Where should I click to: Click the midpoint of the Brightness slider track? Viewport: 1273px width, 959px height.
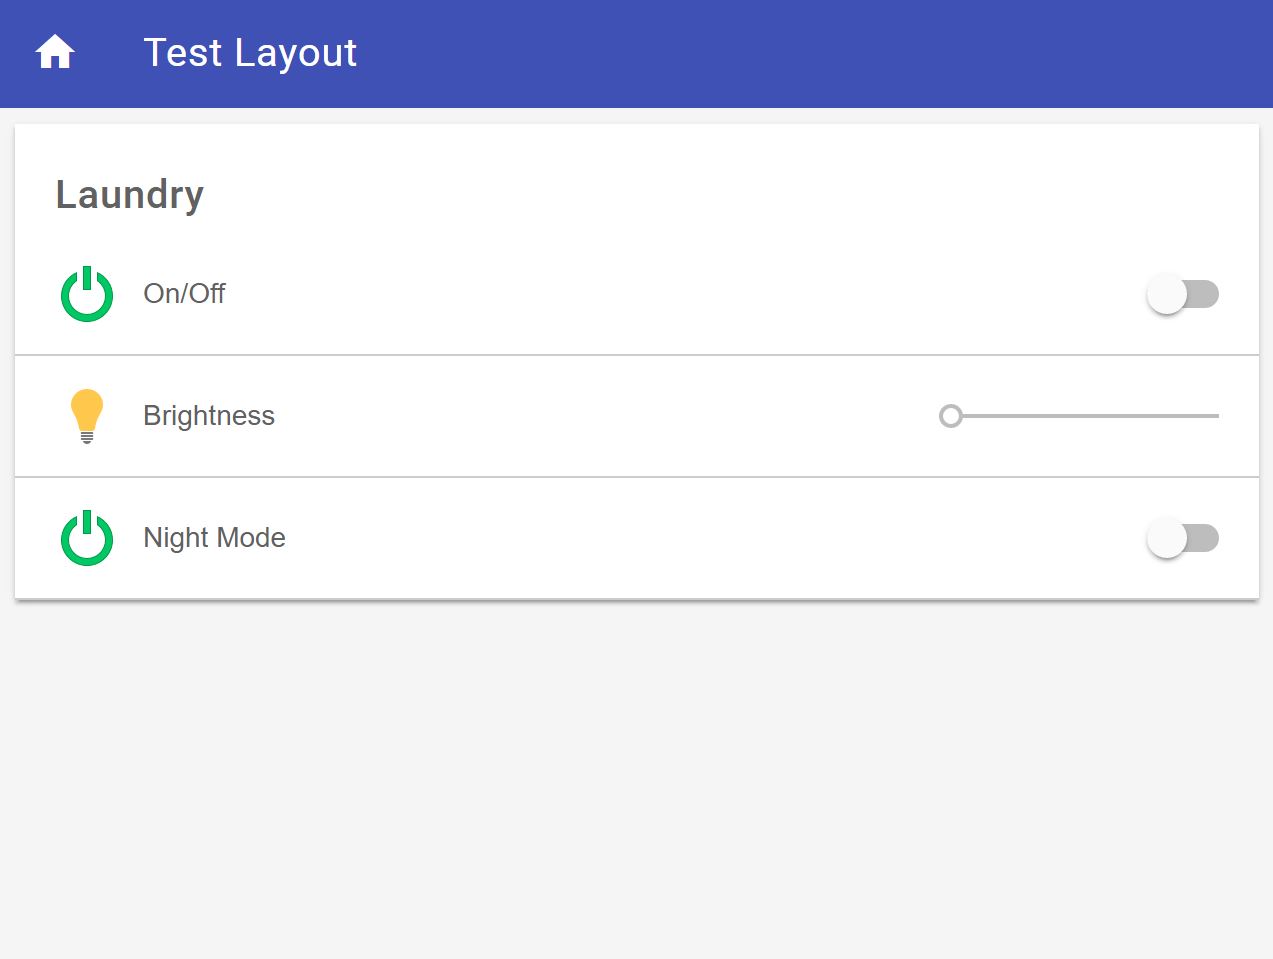pyautogui.click(x=1085, y=416)
